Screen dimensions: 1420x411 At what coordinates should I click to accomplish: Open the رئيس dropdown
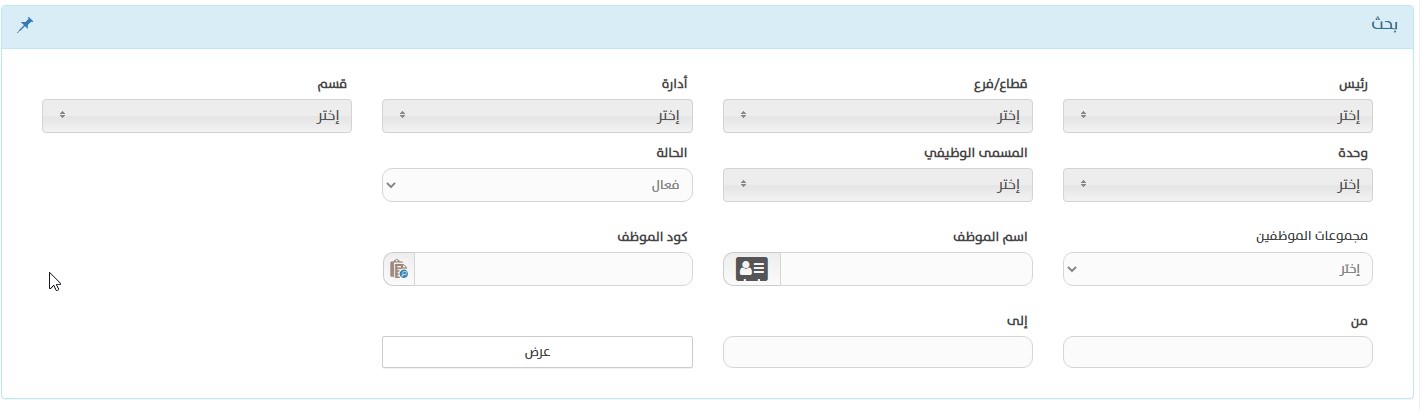pyautogui.click(x=1217, y=116)
